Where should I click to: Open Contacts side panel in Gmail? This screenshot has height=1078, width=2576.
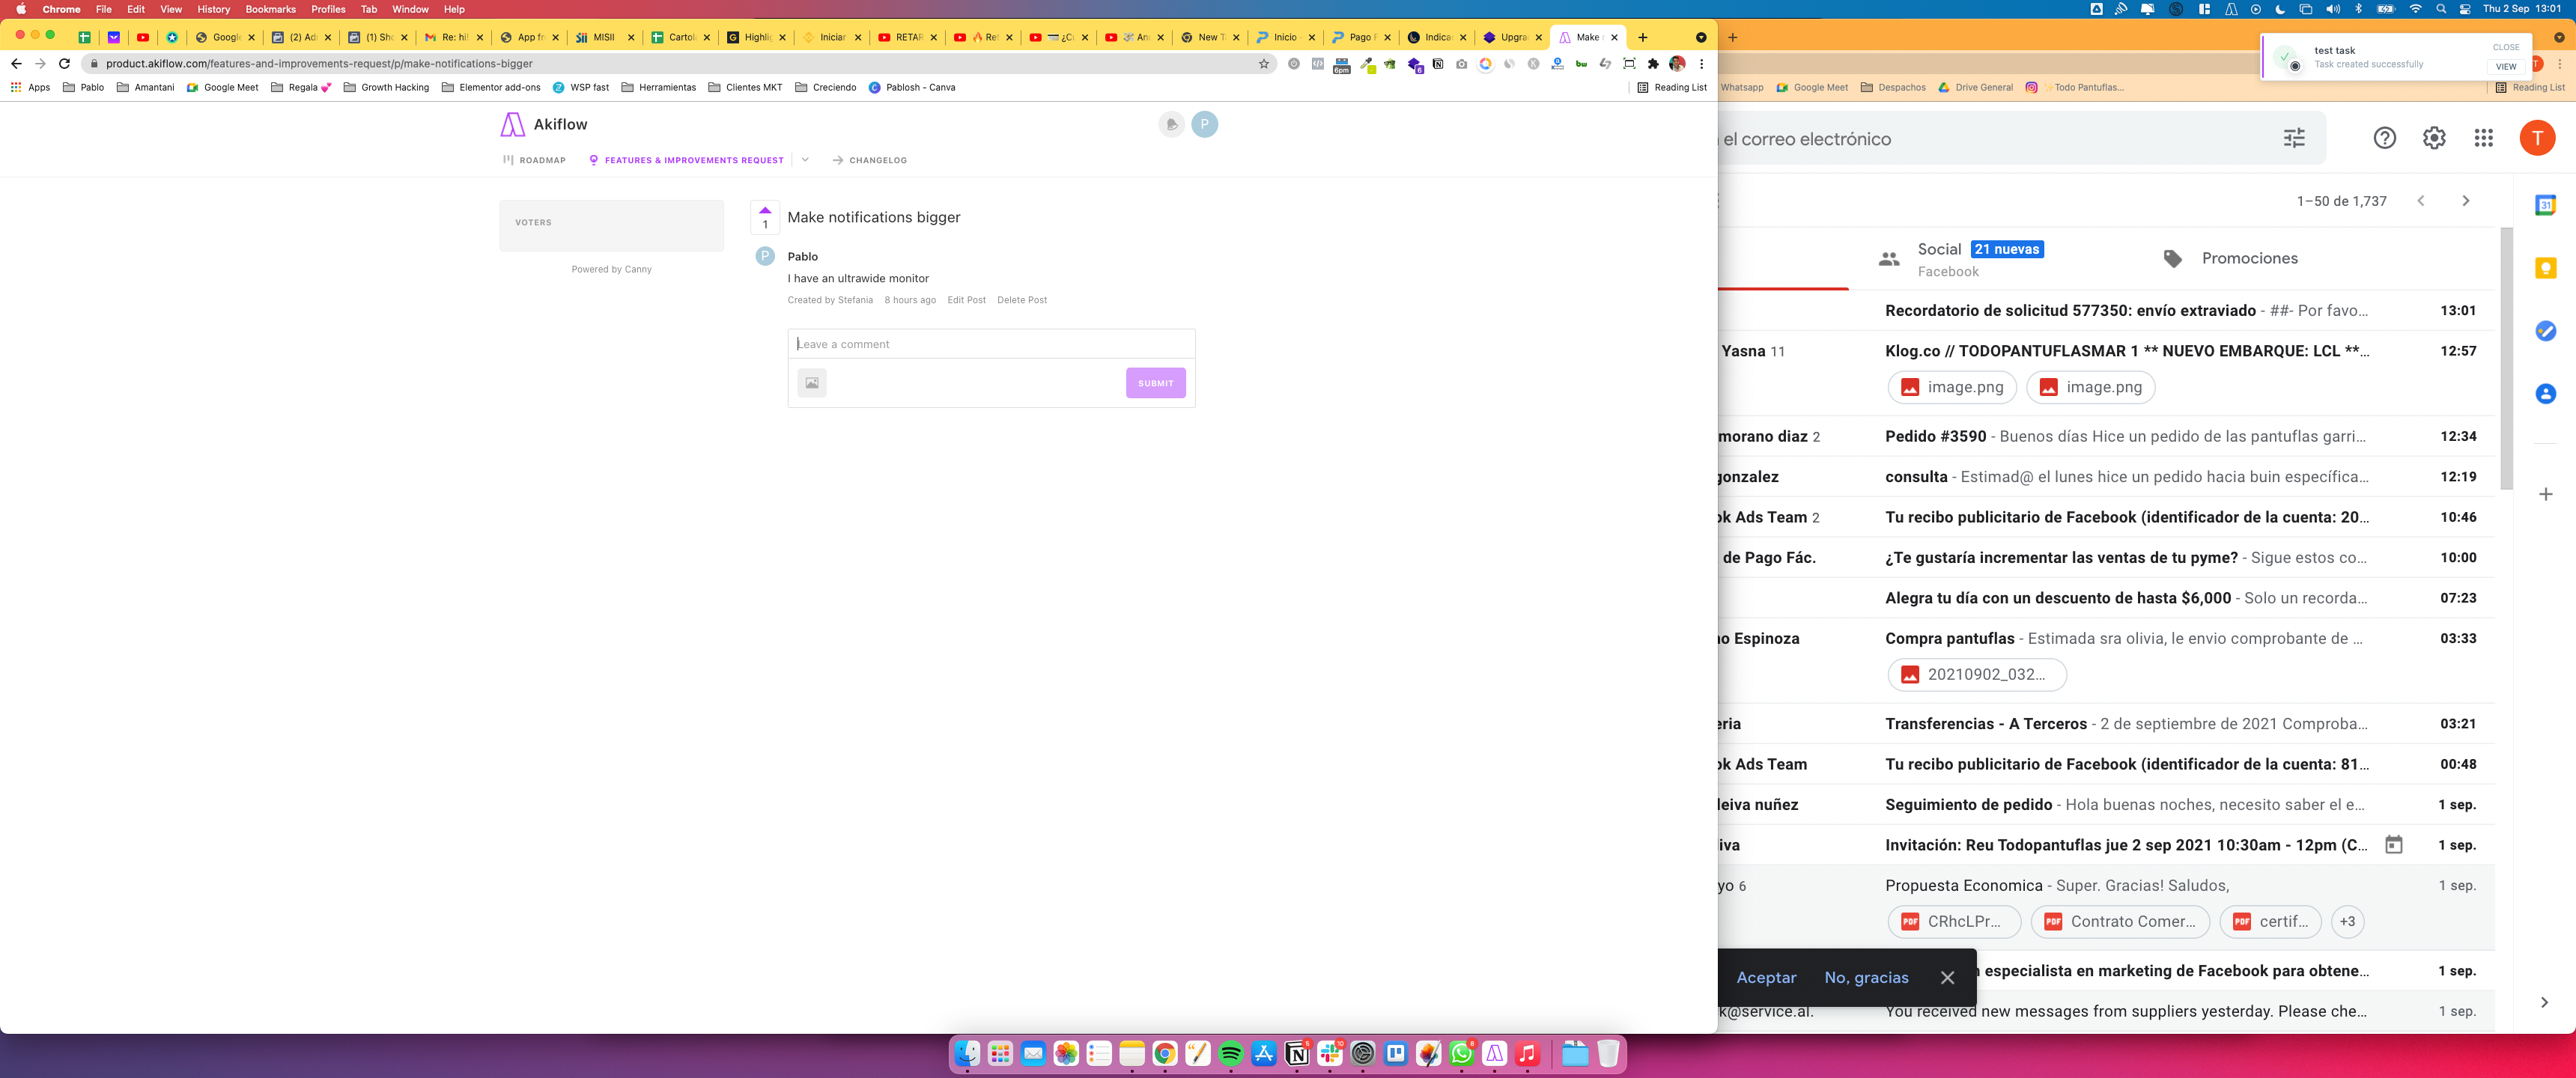2546,394
